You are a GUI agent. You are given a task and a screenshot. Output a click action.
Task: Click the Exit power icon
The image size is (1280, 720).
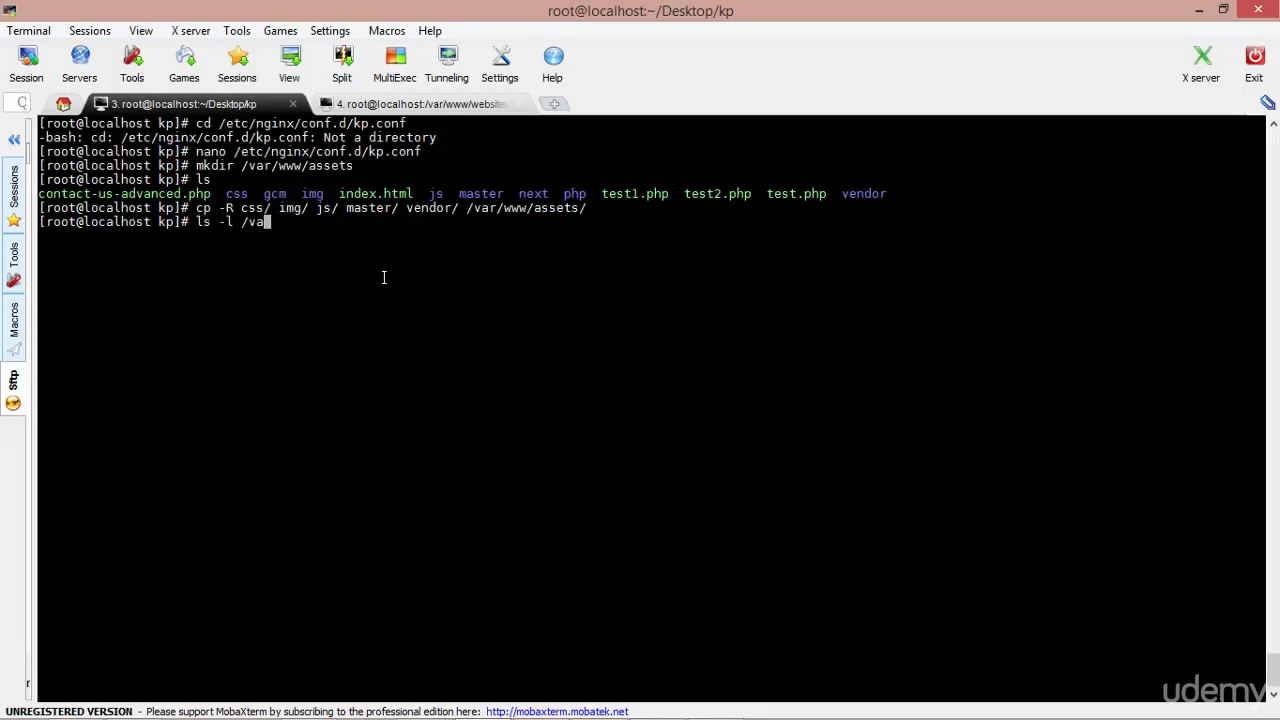[x=1254, y=64]
